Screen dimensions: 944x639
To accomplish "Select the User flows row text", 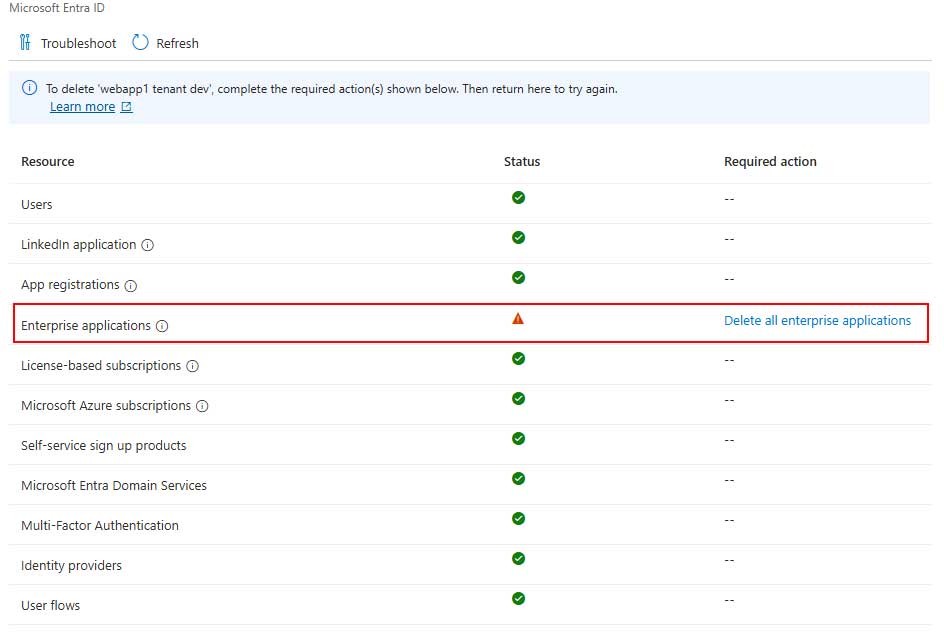I will pyautogui.click(x=51, y=606).
